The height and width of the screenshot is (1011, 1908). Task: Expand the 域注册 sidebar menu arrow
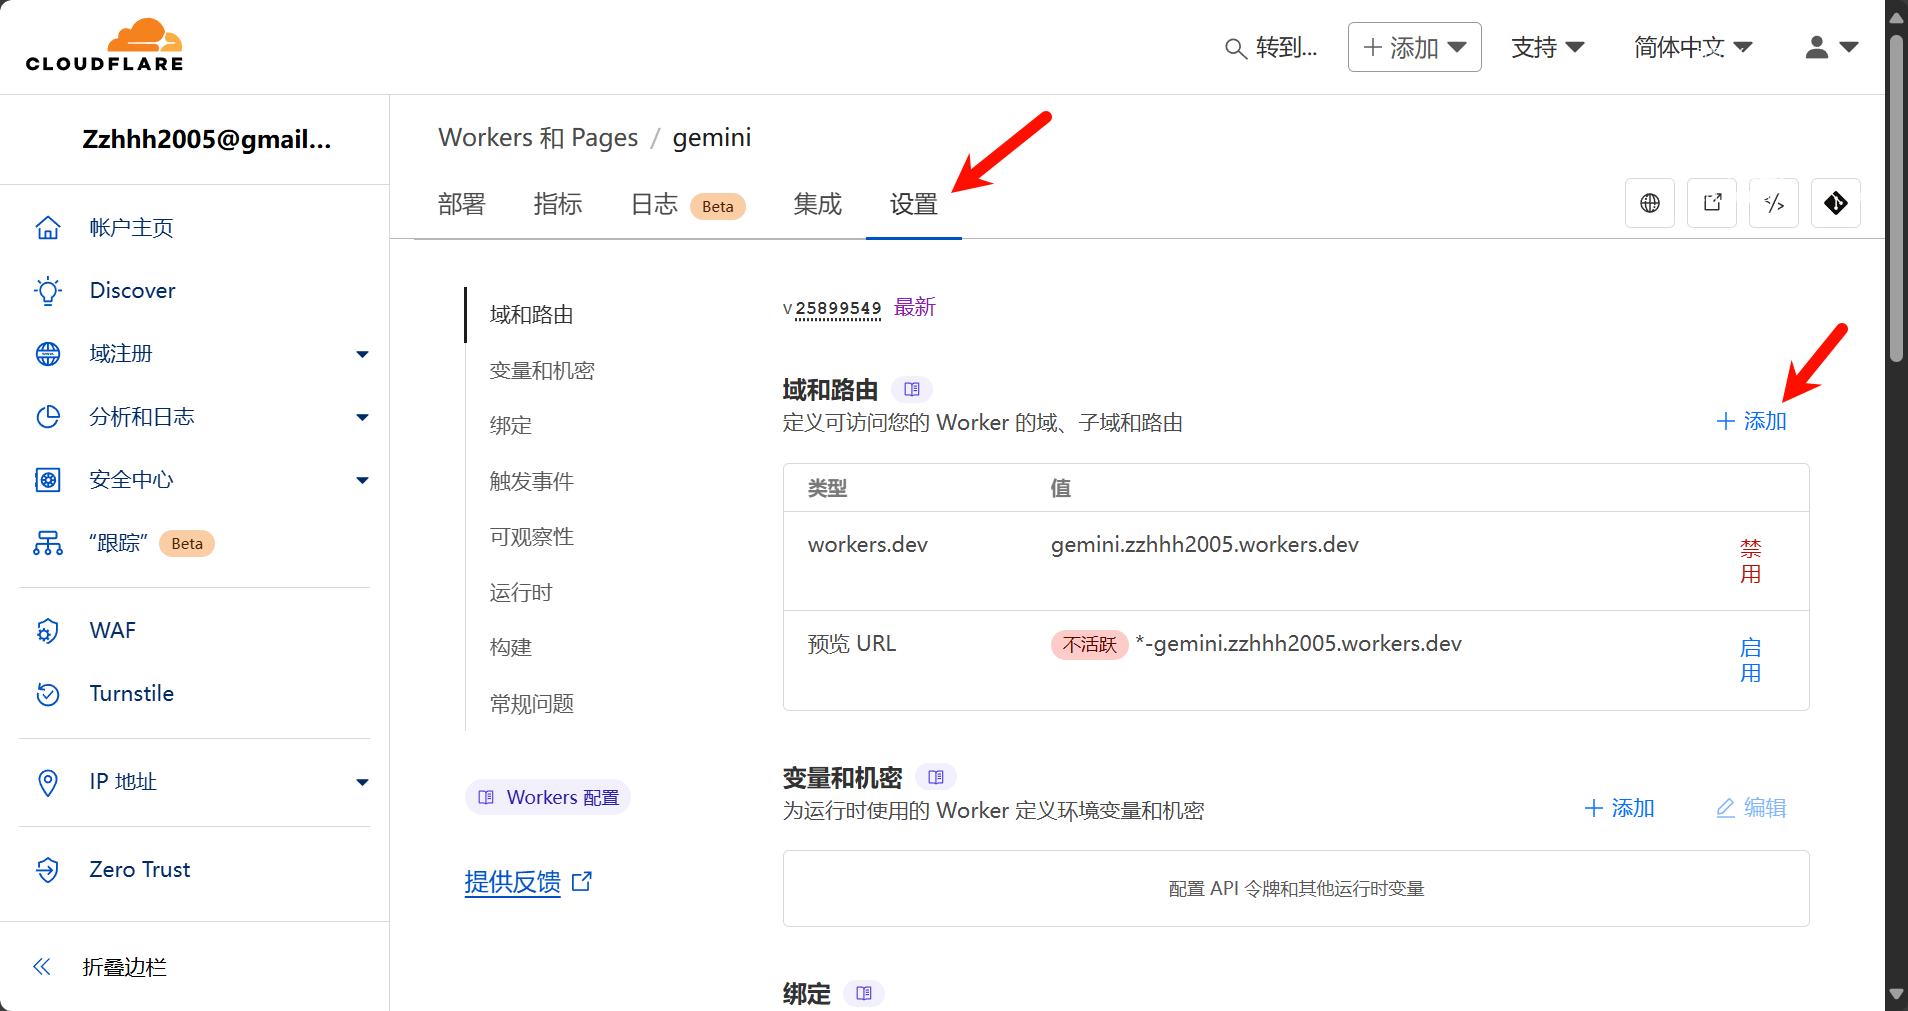[362, 354]
